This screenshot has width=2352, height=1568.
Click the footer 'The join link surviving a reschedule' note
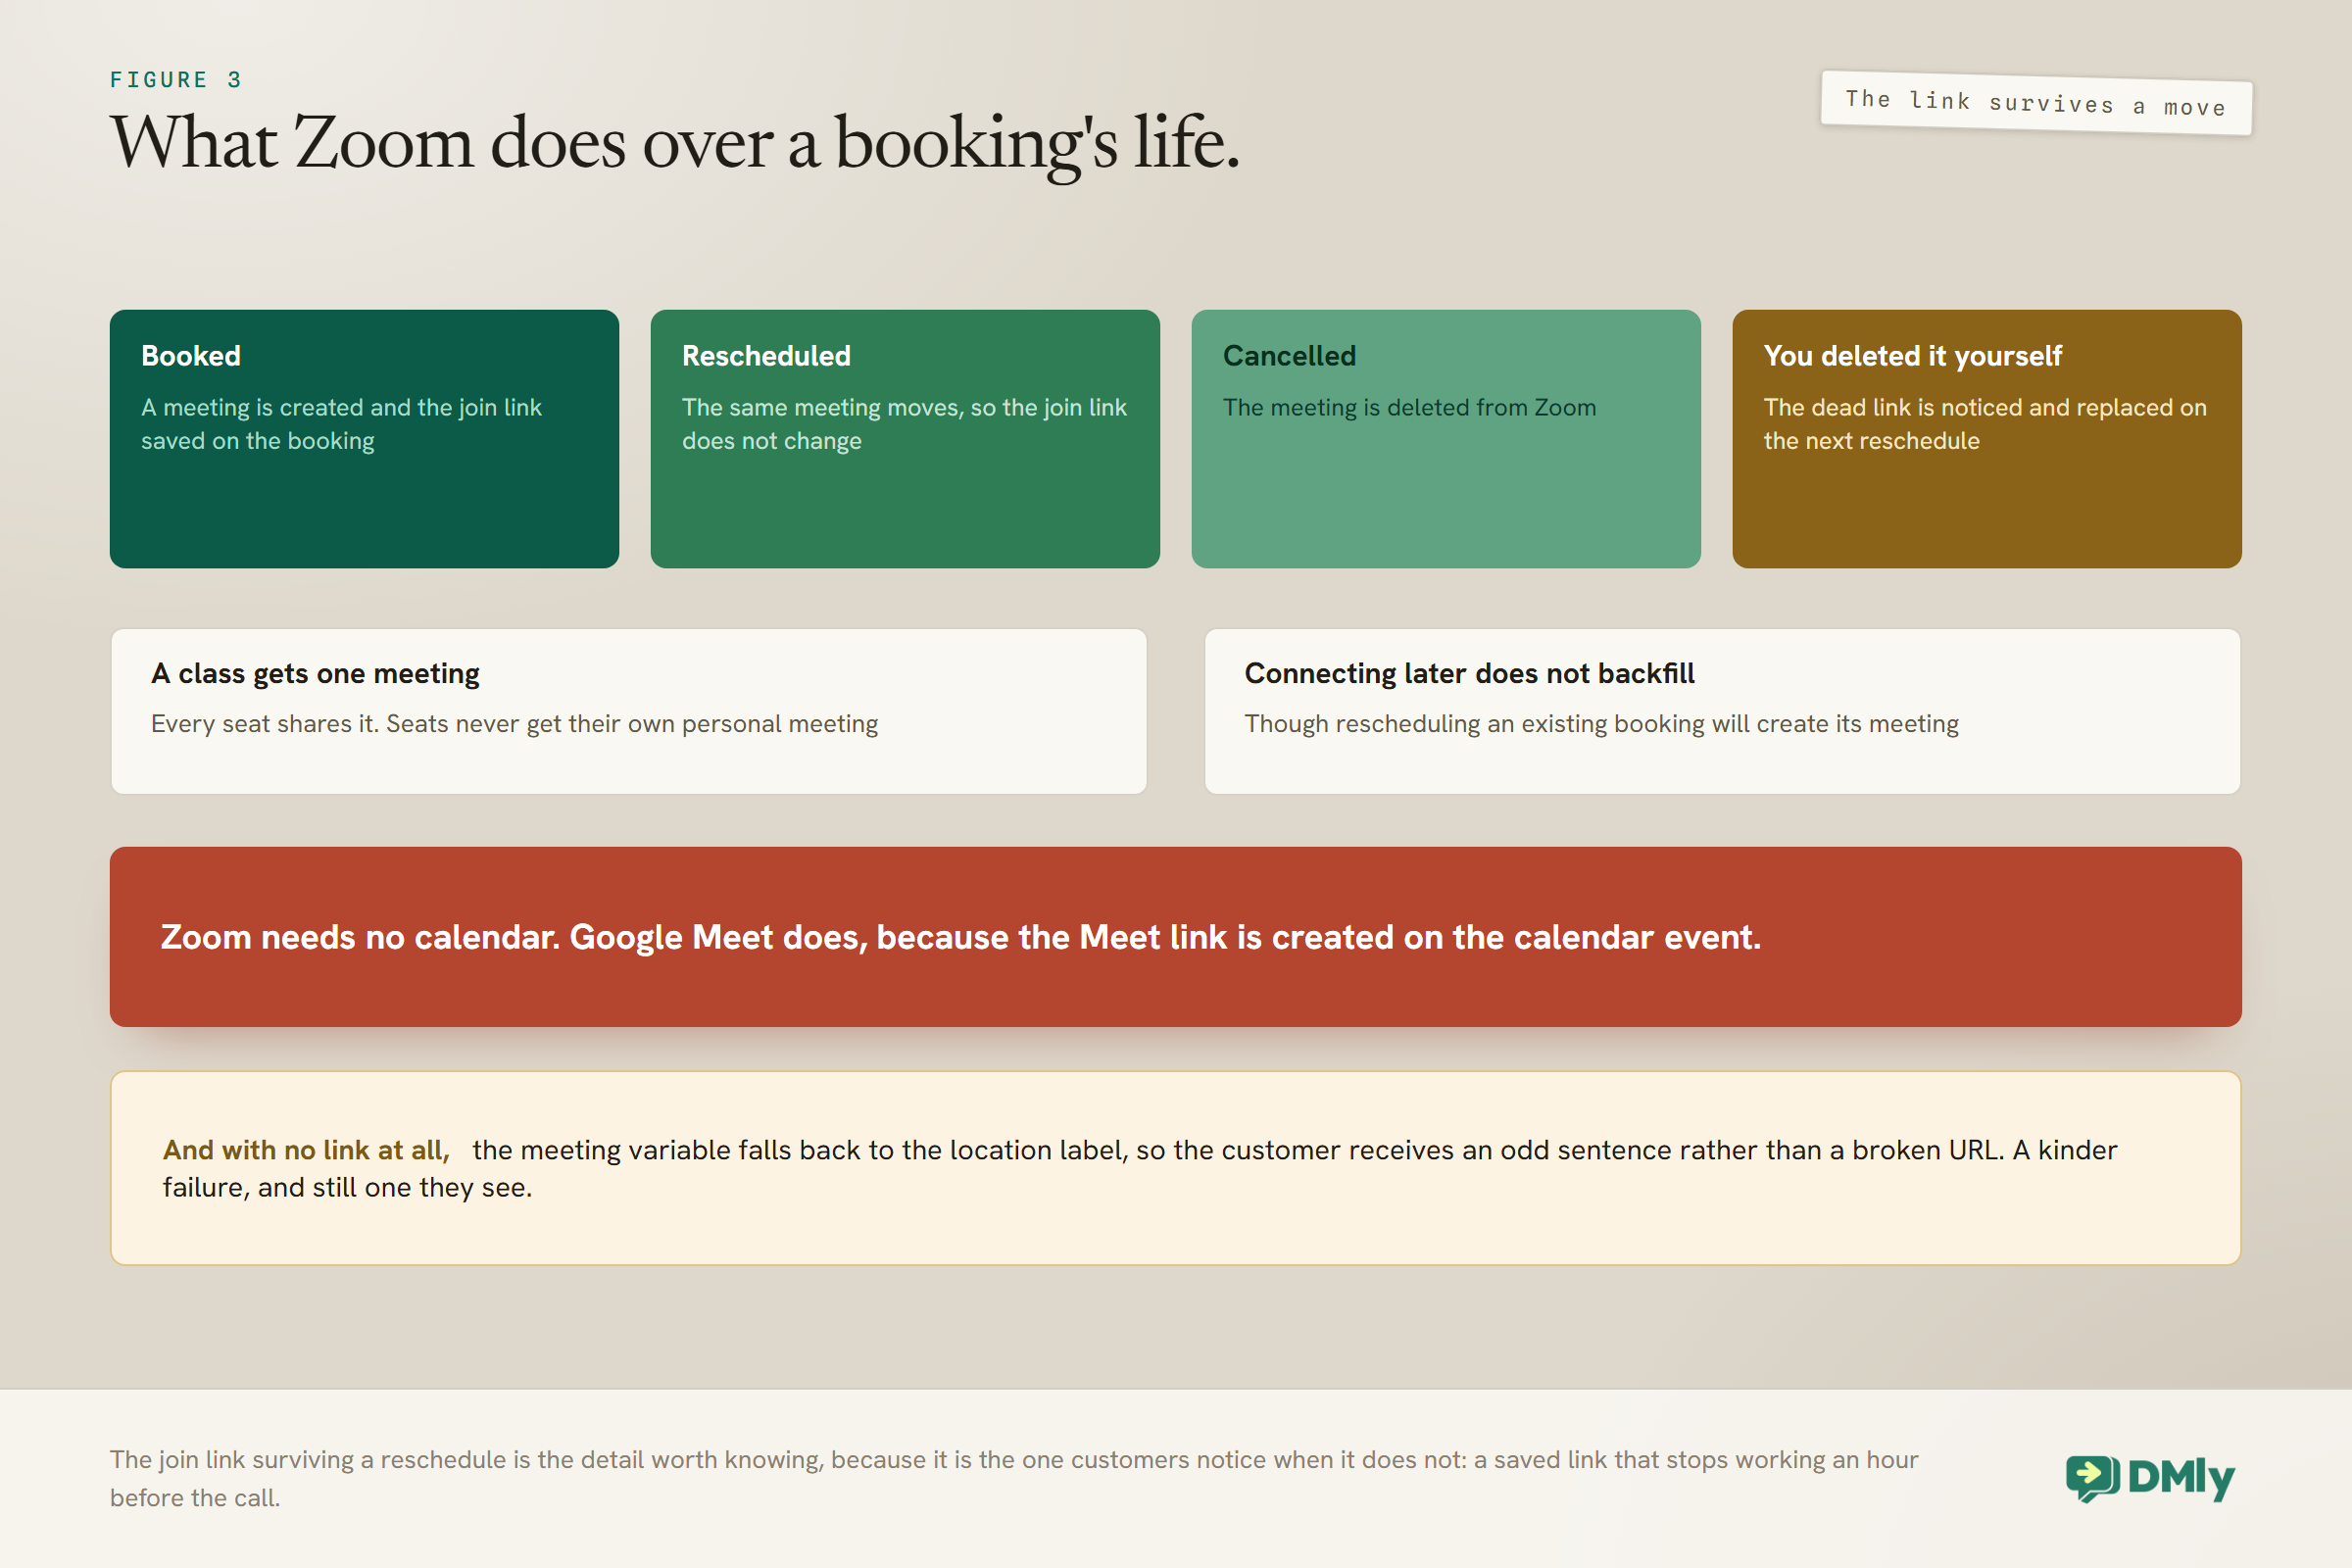click(1014, 1479)
